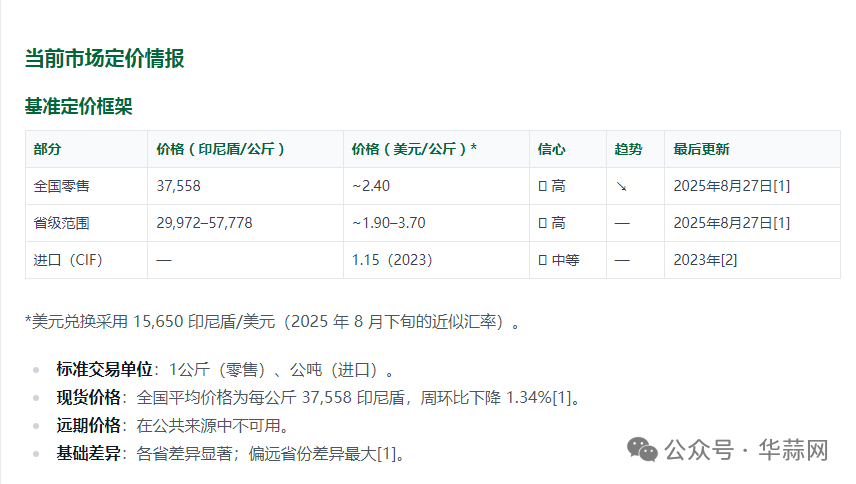This screenshot has width=856, height=484.
Task: Click the 基准定价框架 subheading
Action: tap(78, 106)
